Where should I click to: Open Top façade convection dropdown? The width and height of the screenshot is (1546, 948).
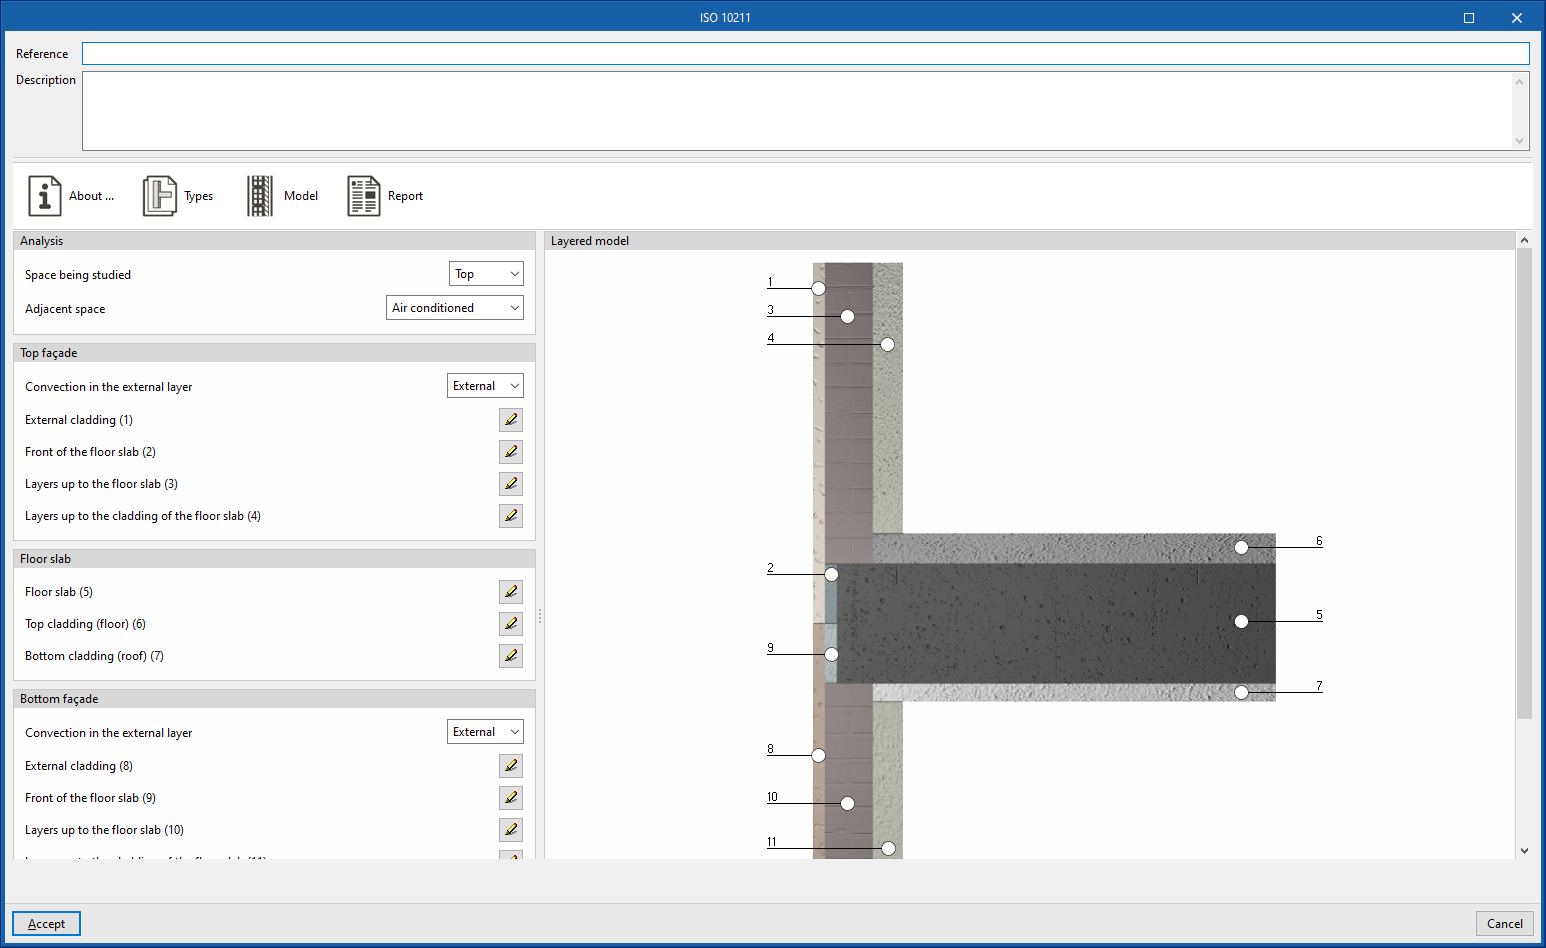(485, 386)
